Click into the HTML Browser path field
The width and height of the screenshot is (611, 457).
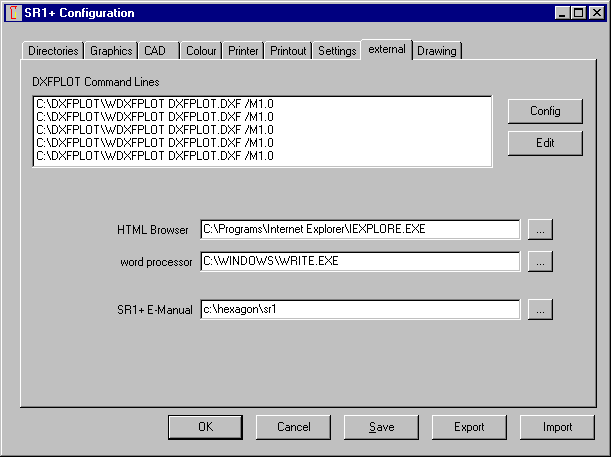(x=360, y=229)
